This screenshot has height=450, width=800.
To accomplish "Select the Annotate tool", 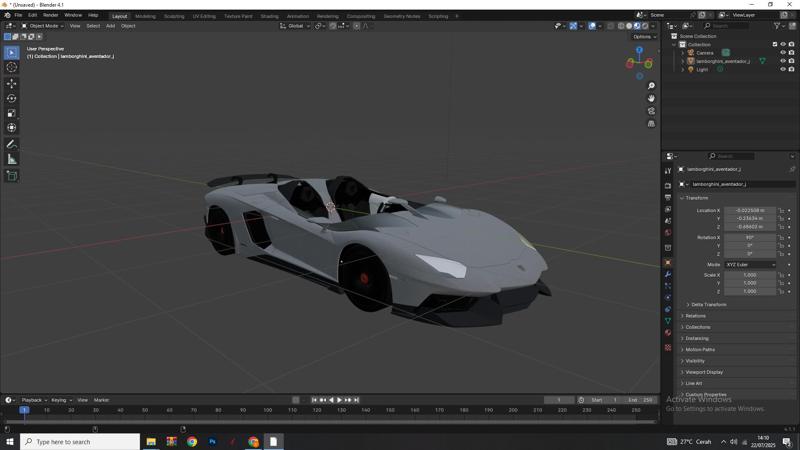I will [x=12, y=144].
